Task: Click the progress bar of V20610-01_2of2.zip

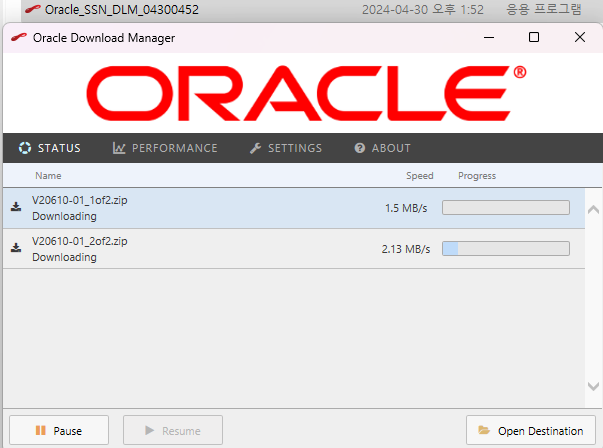Action: point(506,248)
